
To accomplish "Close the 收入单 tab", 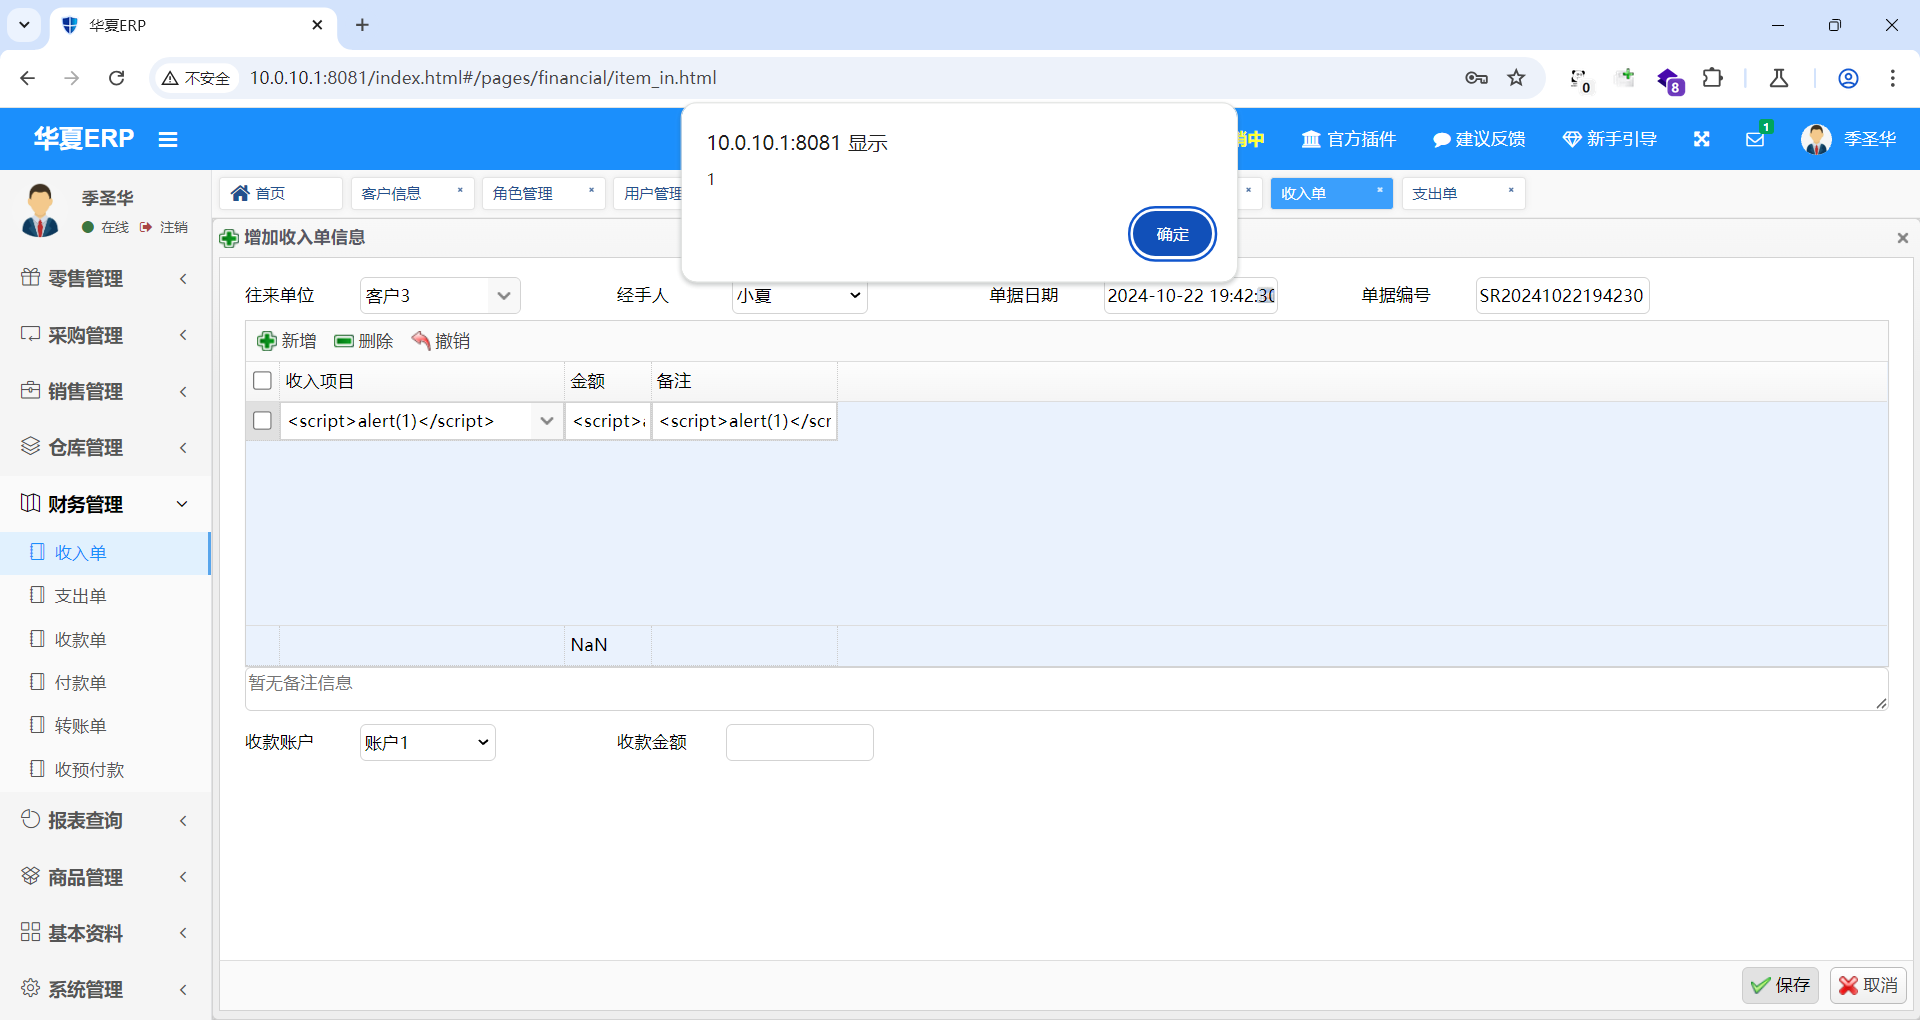I will [1380, 190].
